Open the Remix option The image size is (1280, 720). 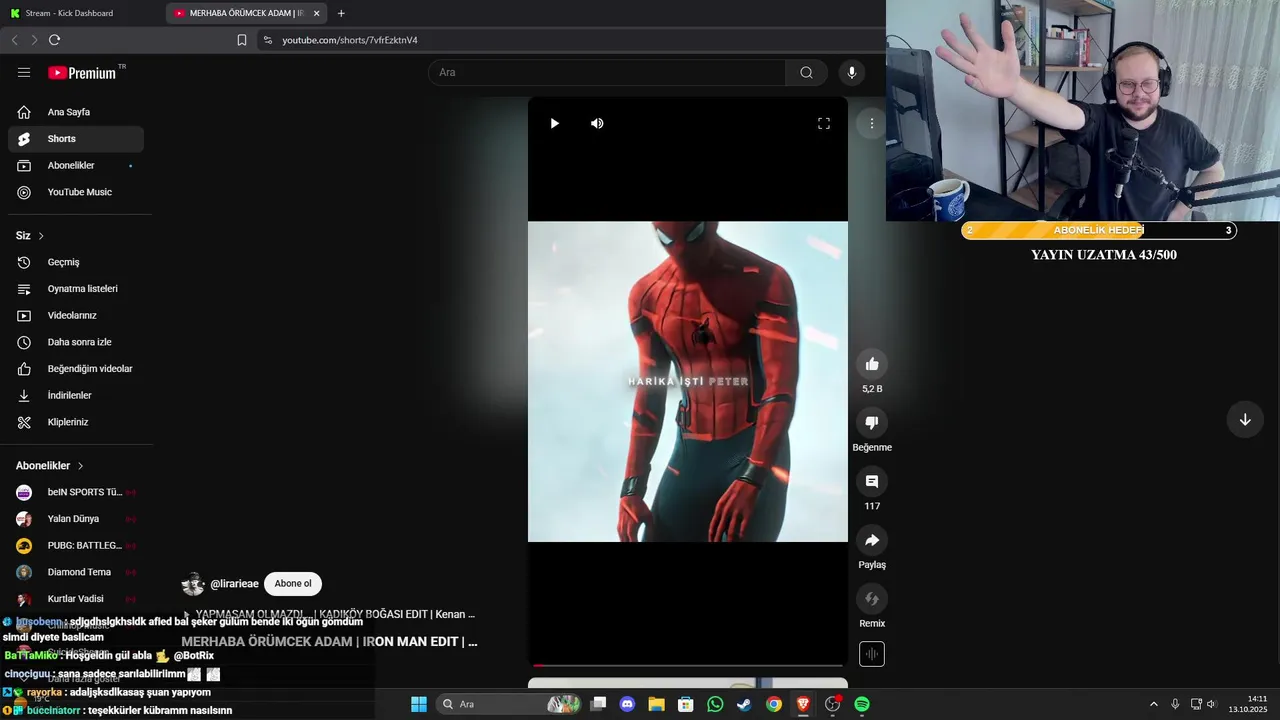click(872, 599)
